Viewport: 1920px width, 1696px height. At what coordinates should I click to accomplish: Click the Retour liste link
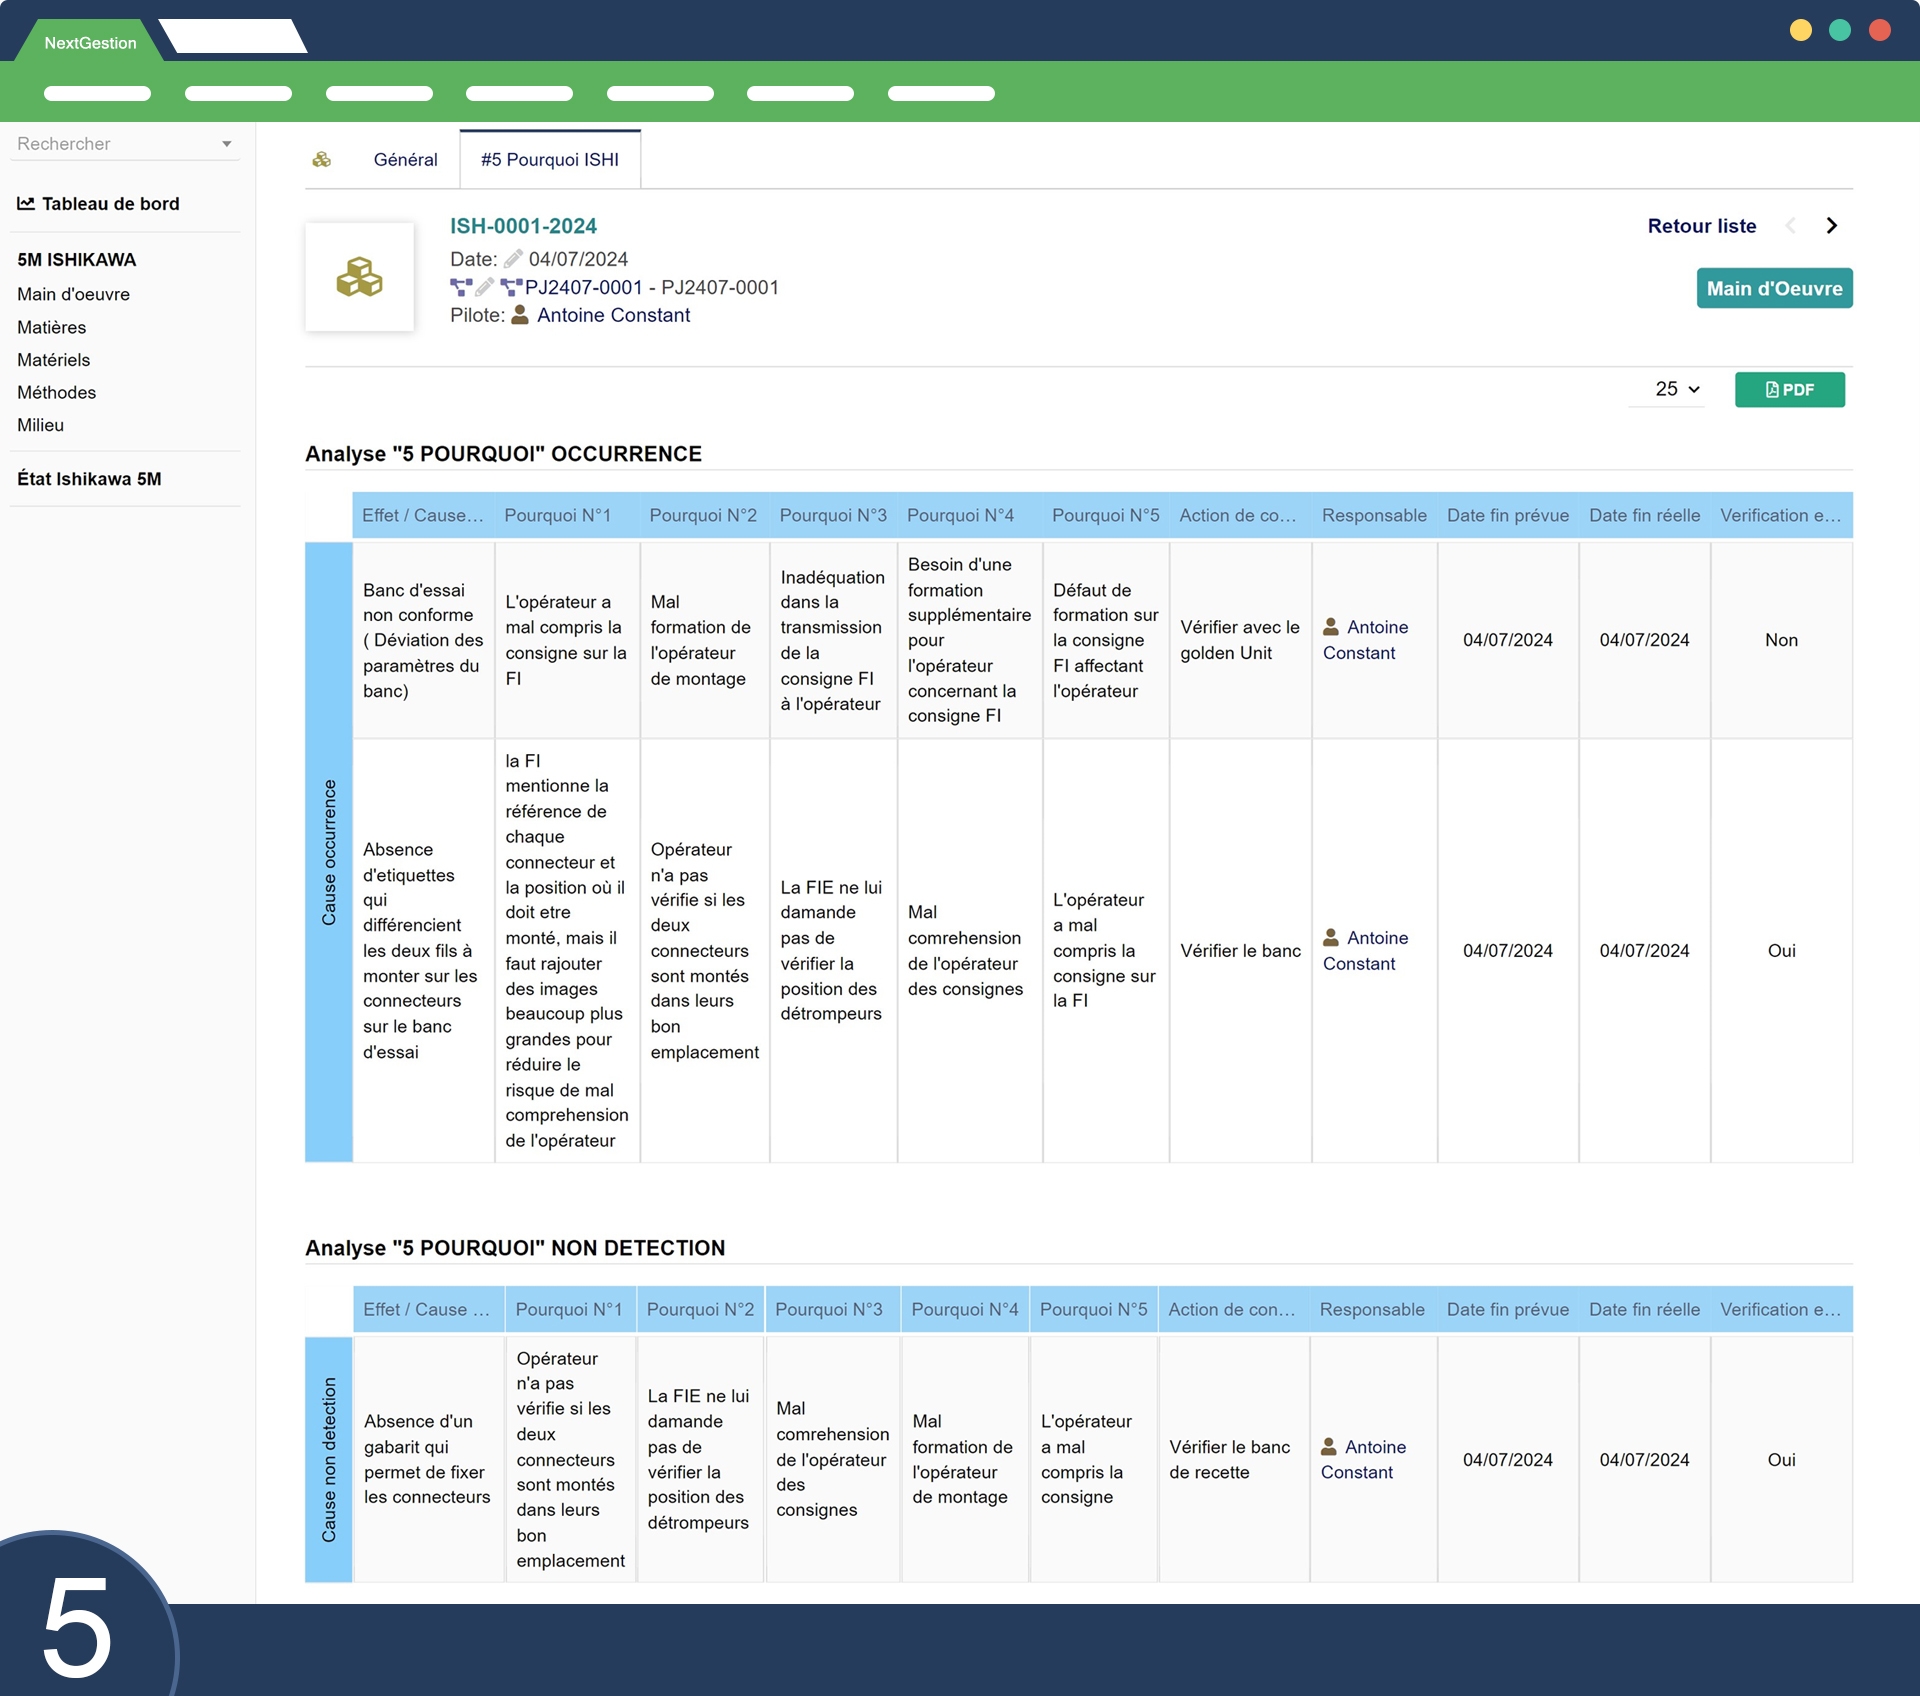click(x=1701, y=226)
